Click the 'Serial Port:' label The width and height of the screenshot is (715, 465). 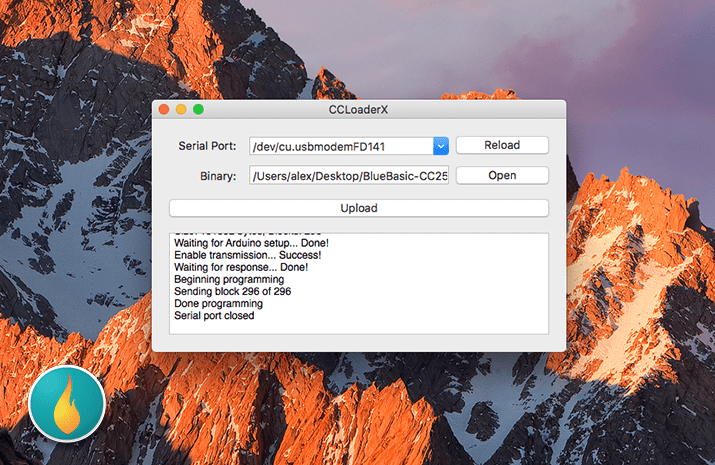click(207, 146)
